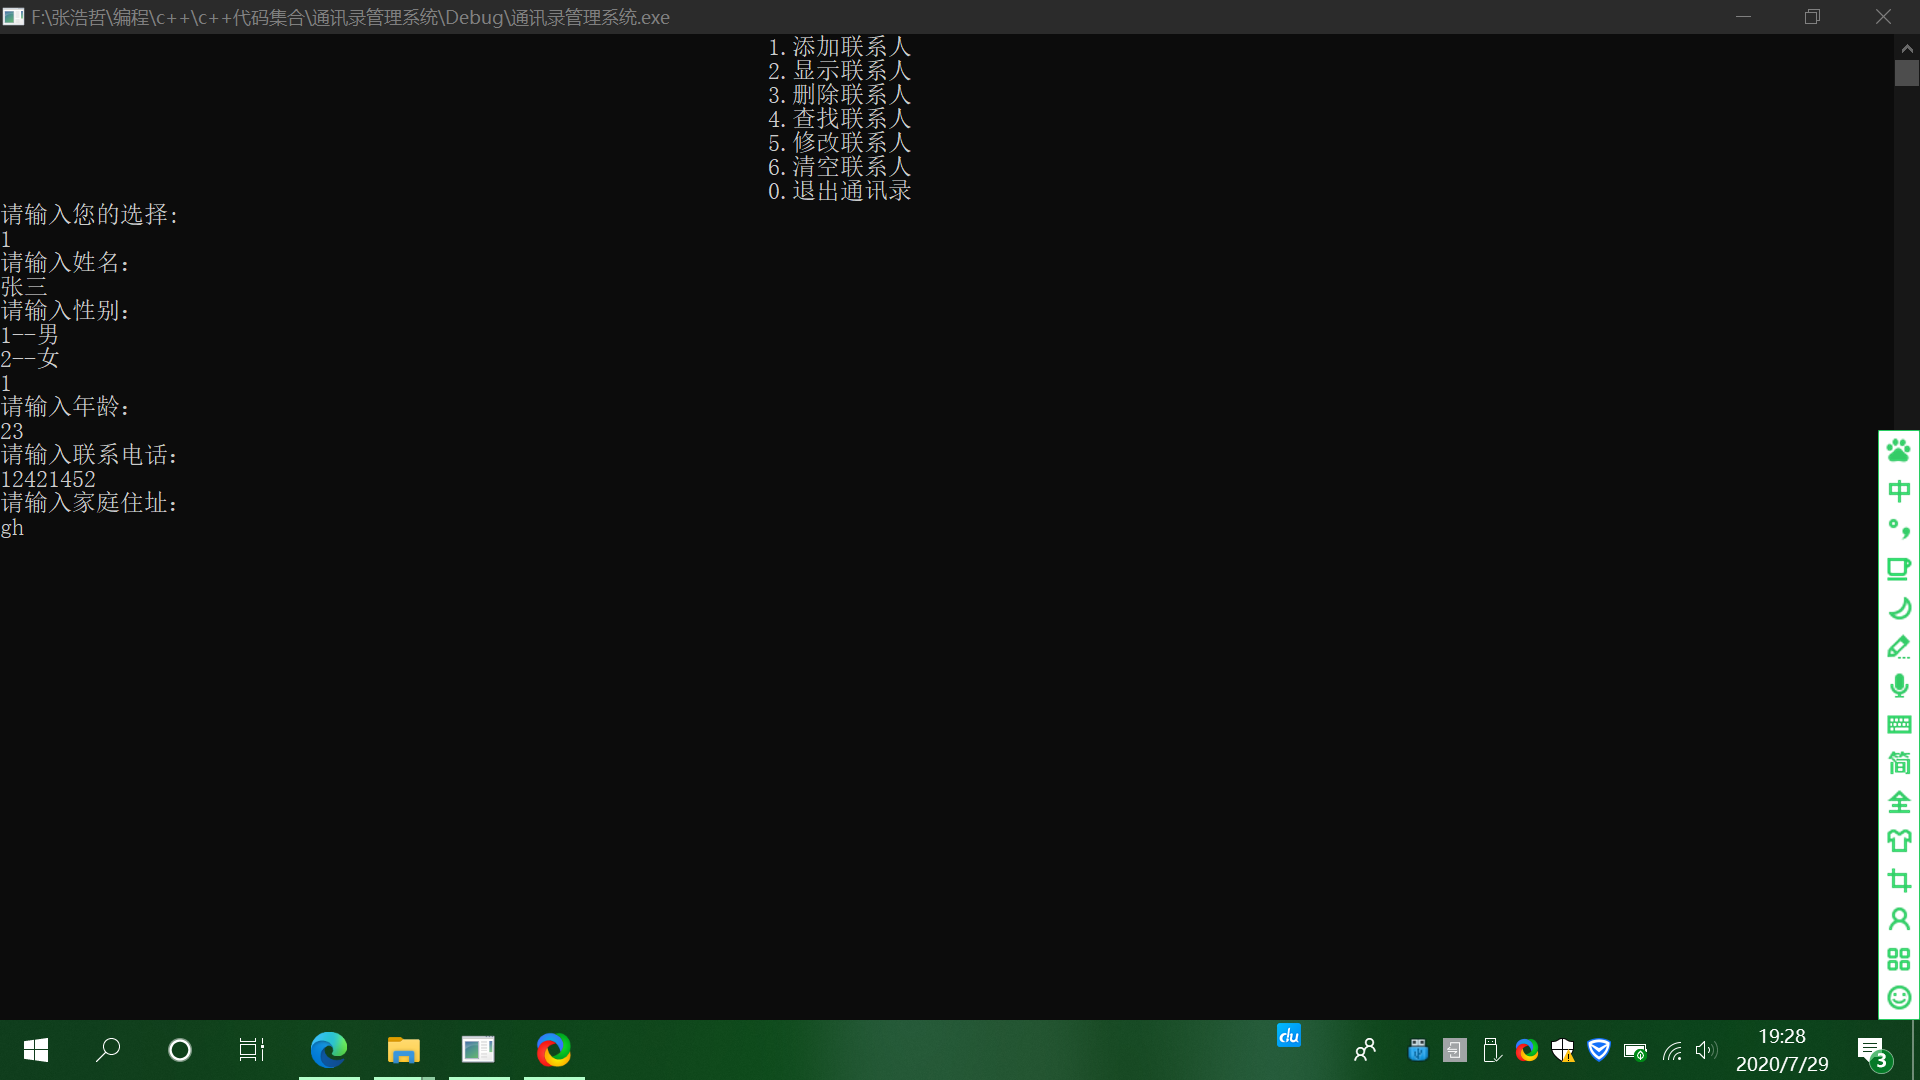
Task: Activate voice input microphone icon
Action: point(1898,686)
